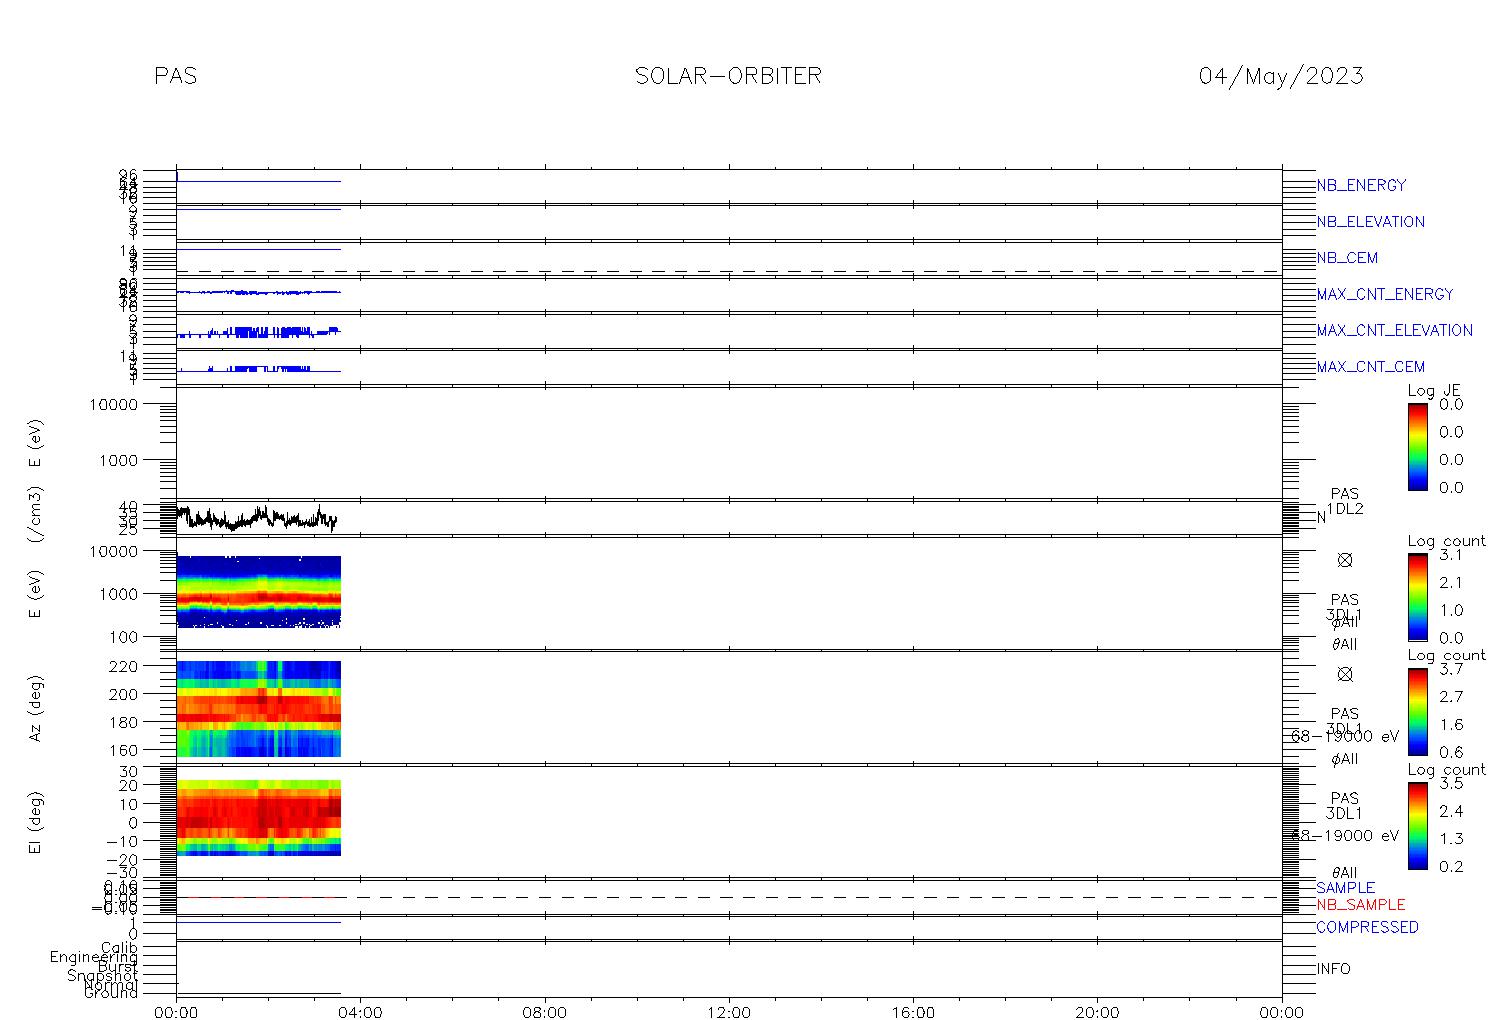Click the energy spectrogram data block

click(259, 591)
